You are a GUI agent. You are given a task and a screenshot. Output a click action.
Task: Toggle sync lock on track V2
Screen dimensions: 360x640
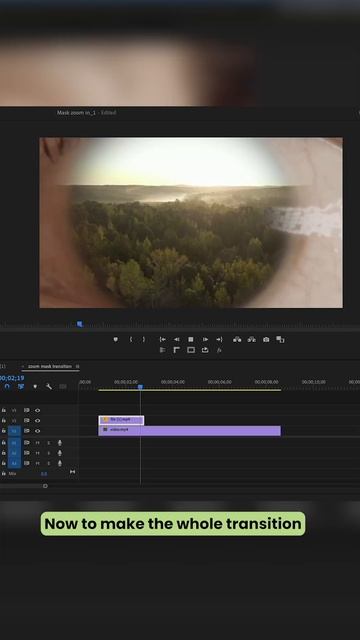coord(27,420)
